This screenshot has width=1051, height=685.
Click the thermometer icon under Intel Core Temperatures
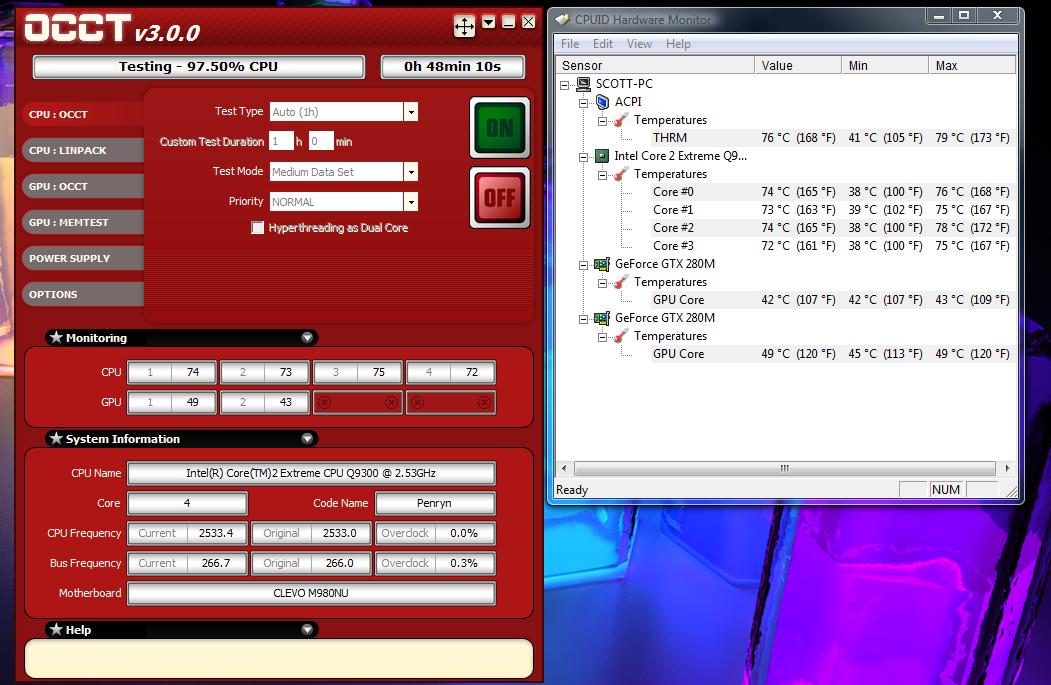[621, 174]
